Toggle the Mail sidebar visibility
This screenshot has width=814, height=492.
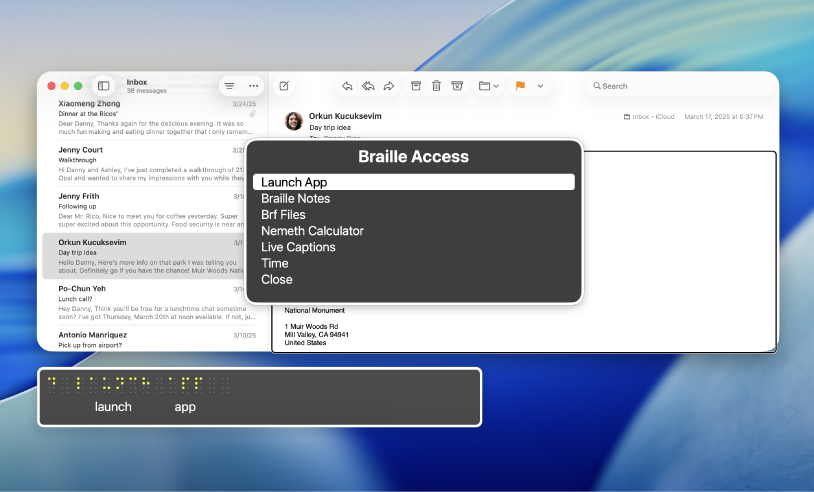(x=102, y=86)
